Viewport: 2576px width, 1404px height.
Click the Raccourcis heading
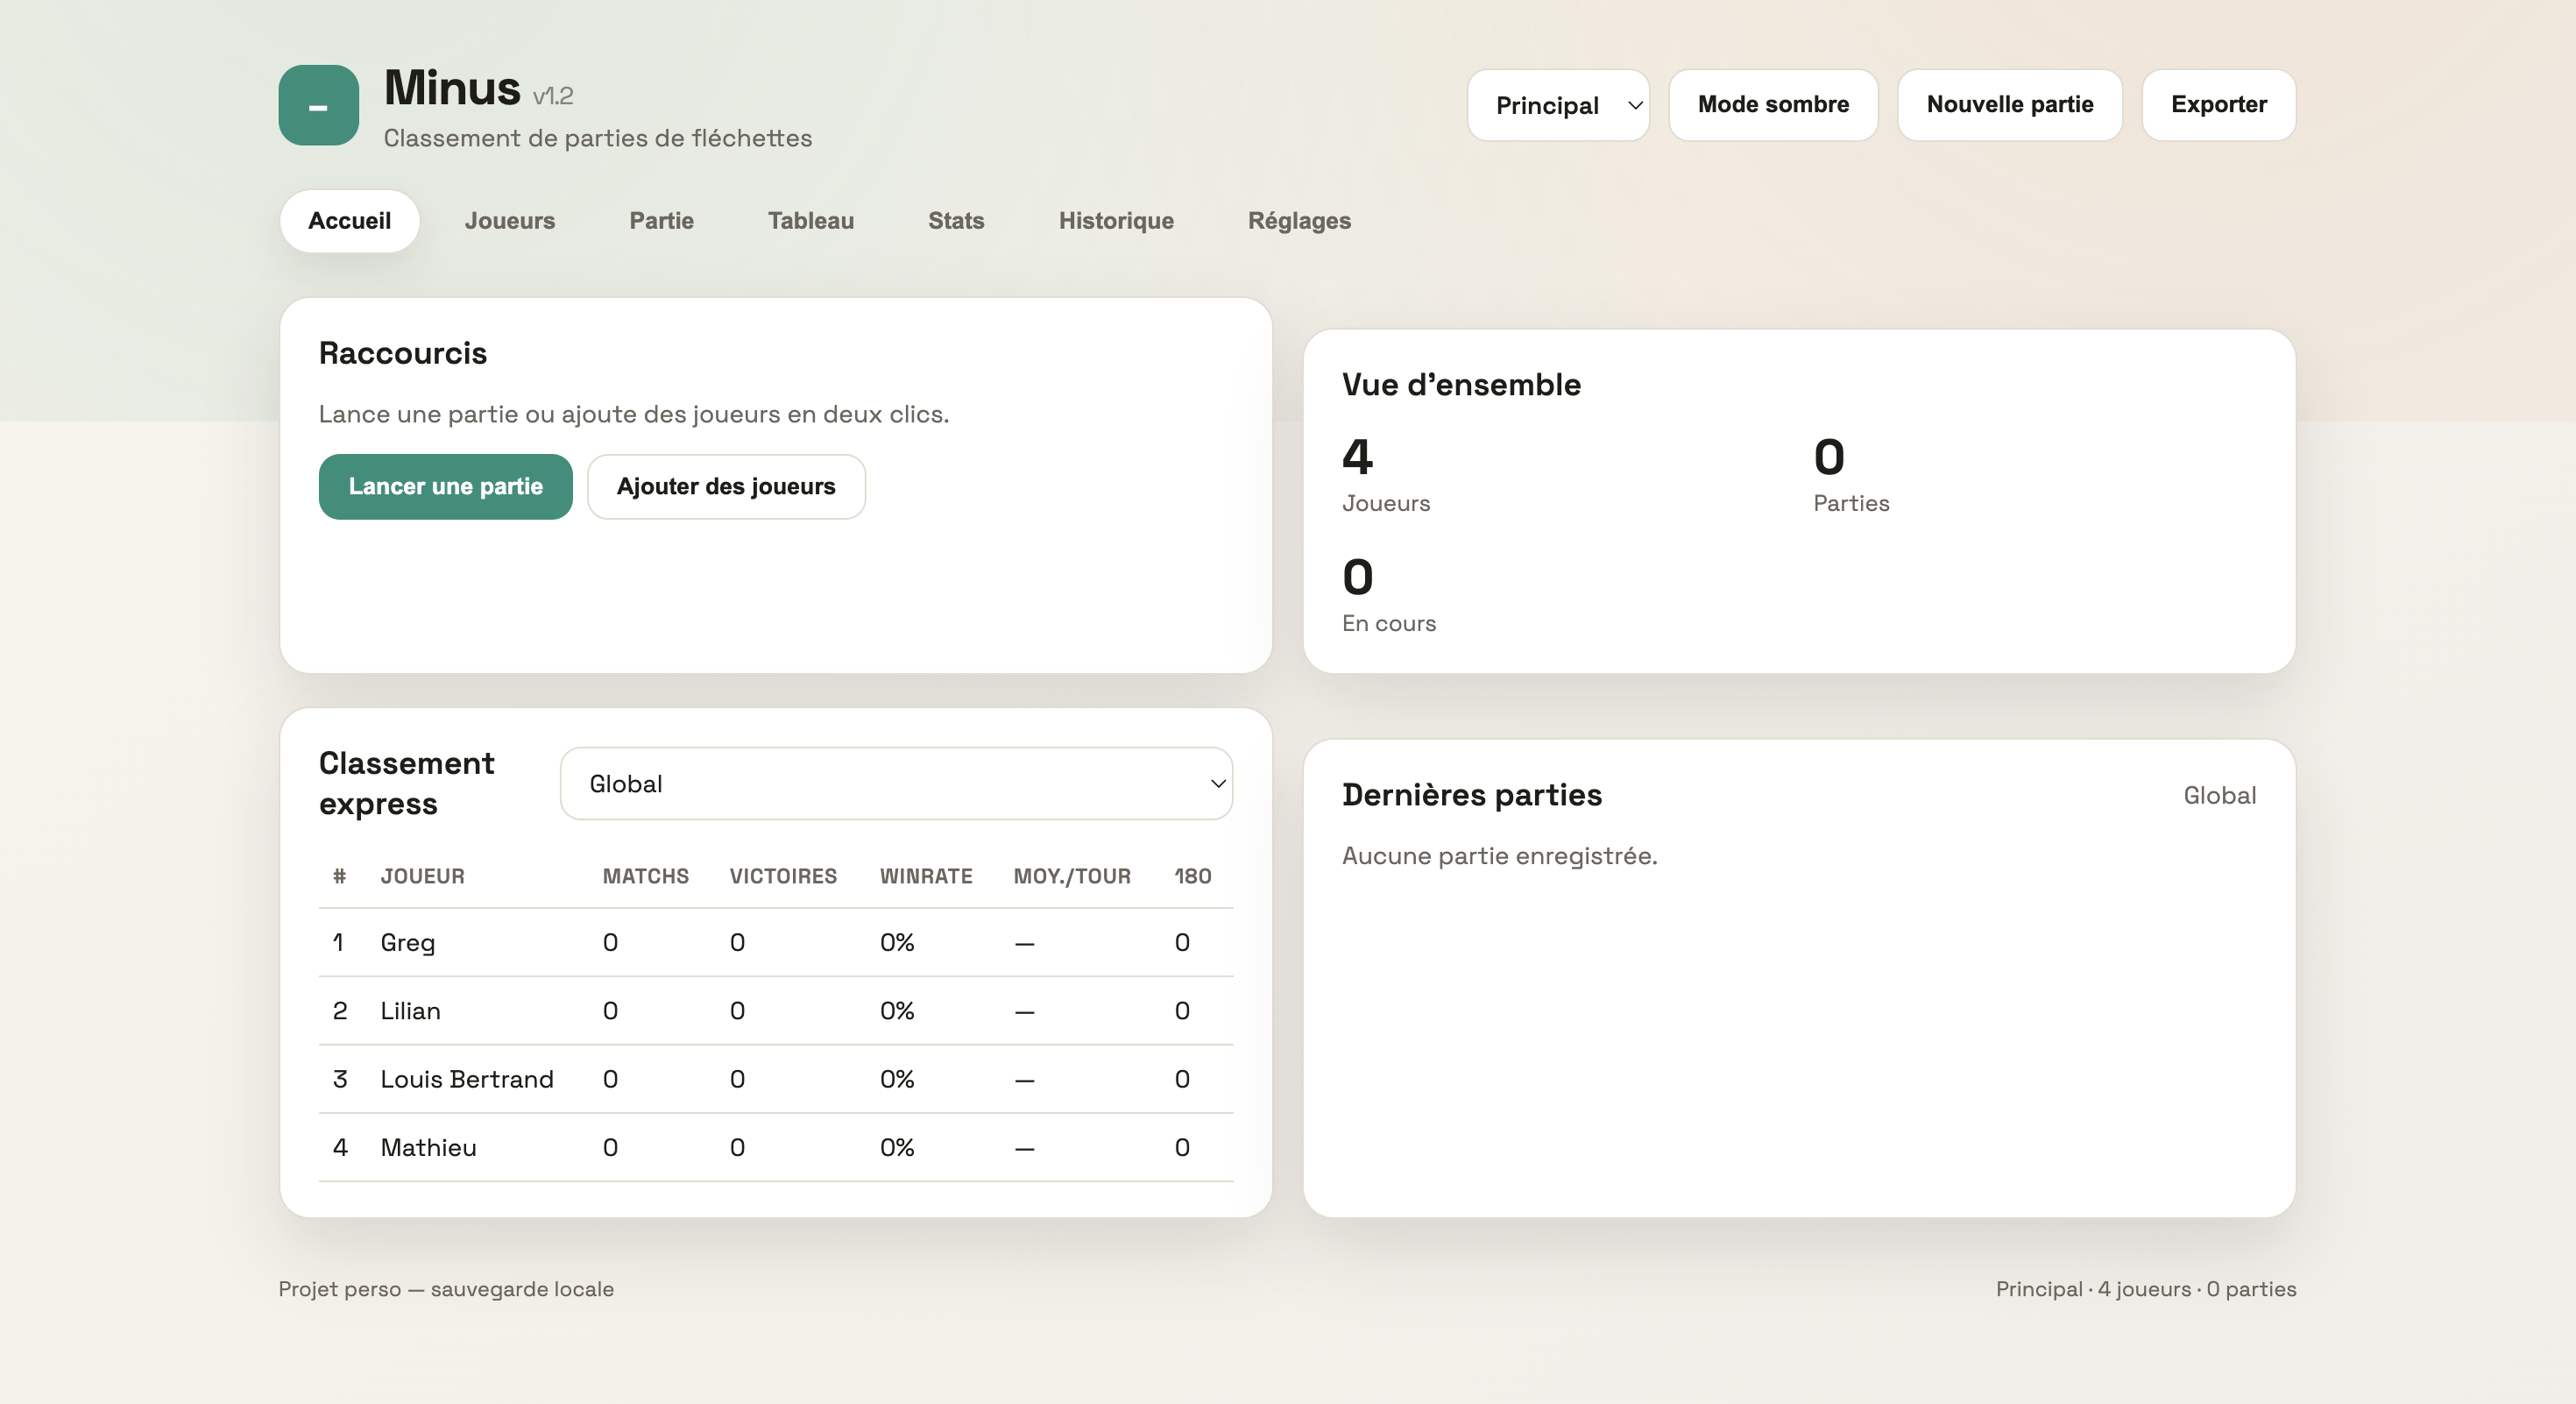403,353
